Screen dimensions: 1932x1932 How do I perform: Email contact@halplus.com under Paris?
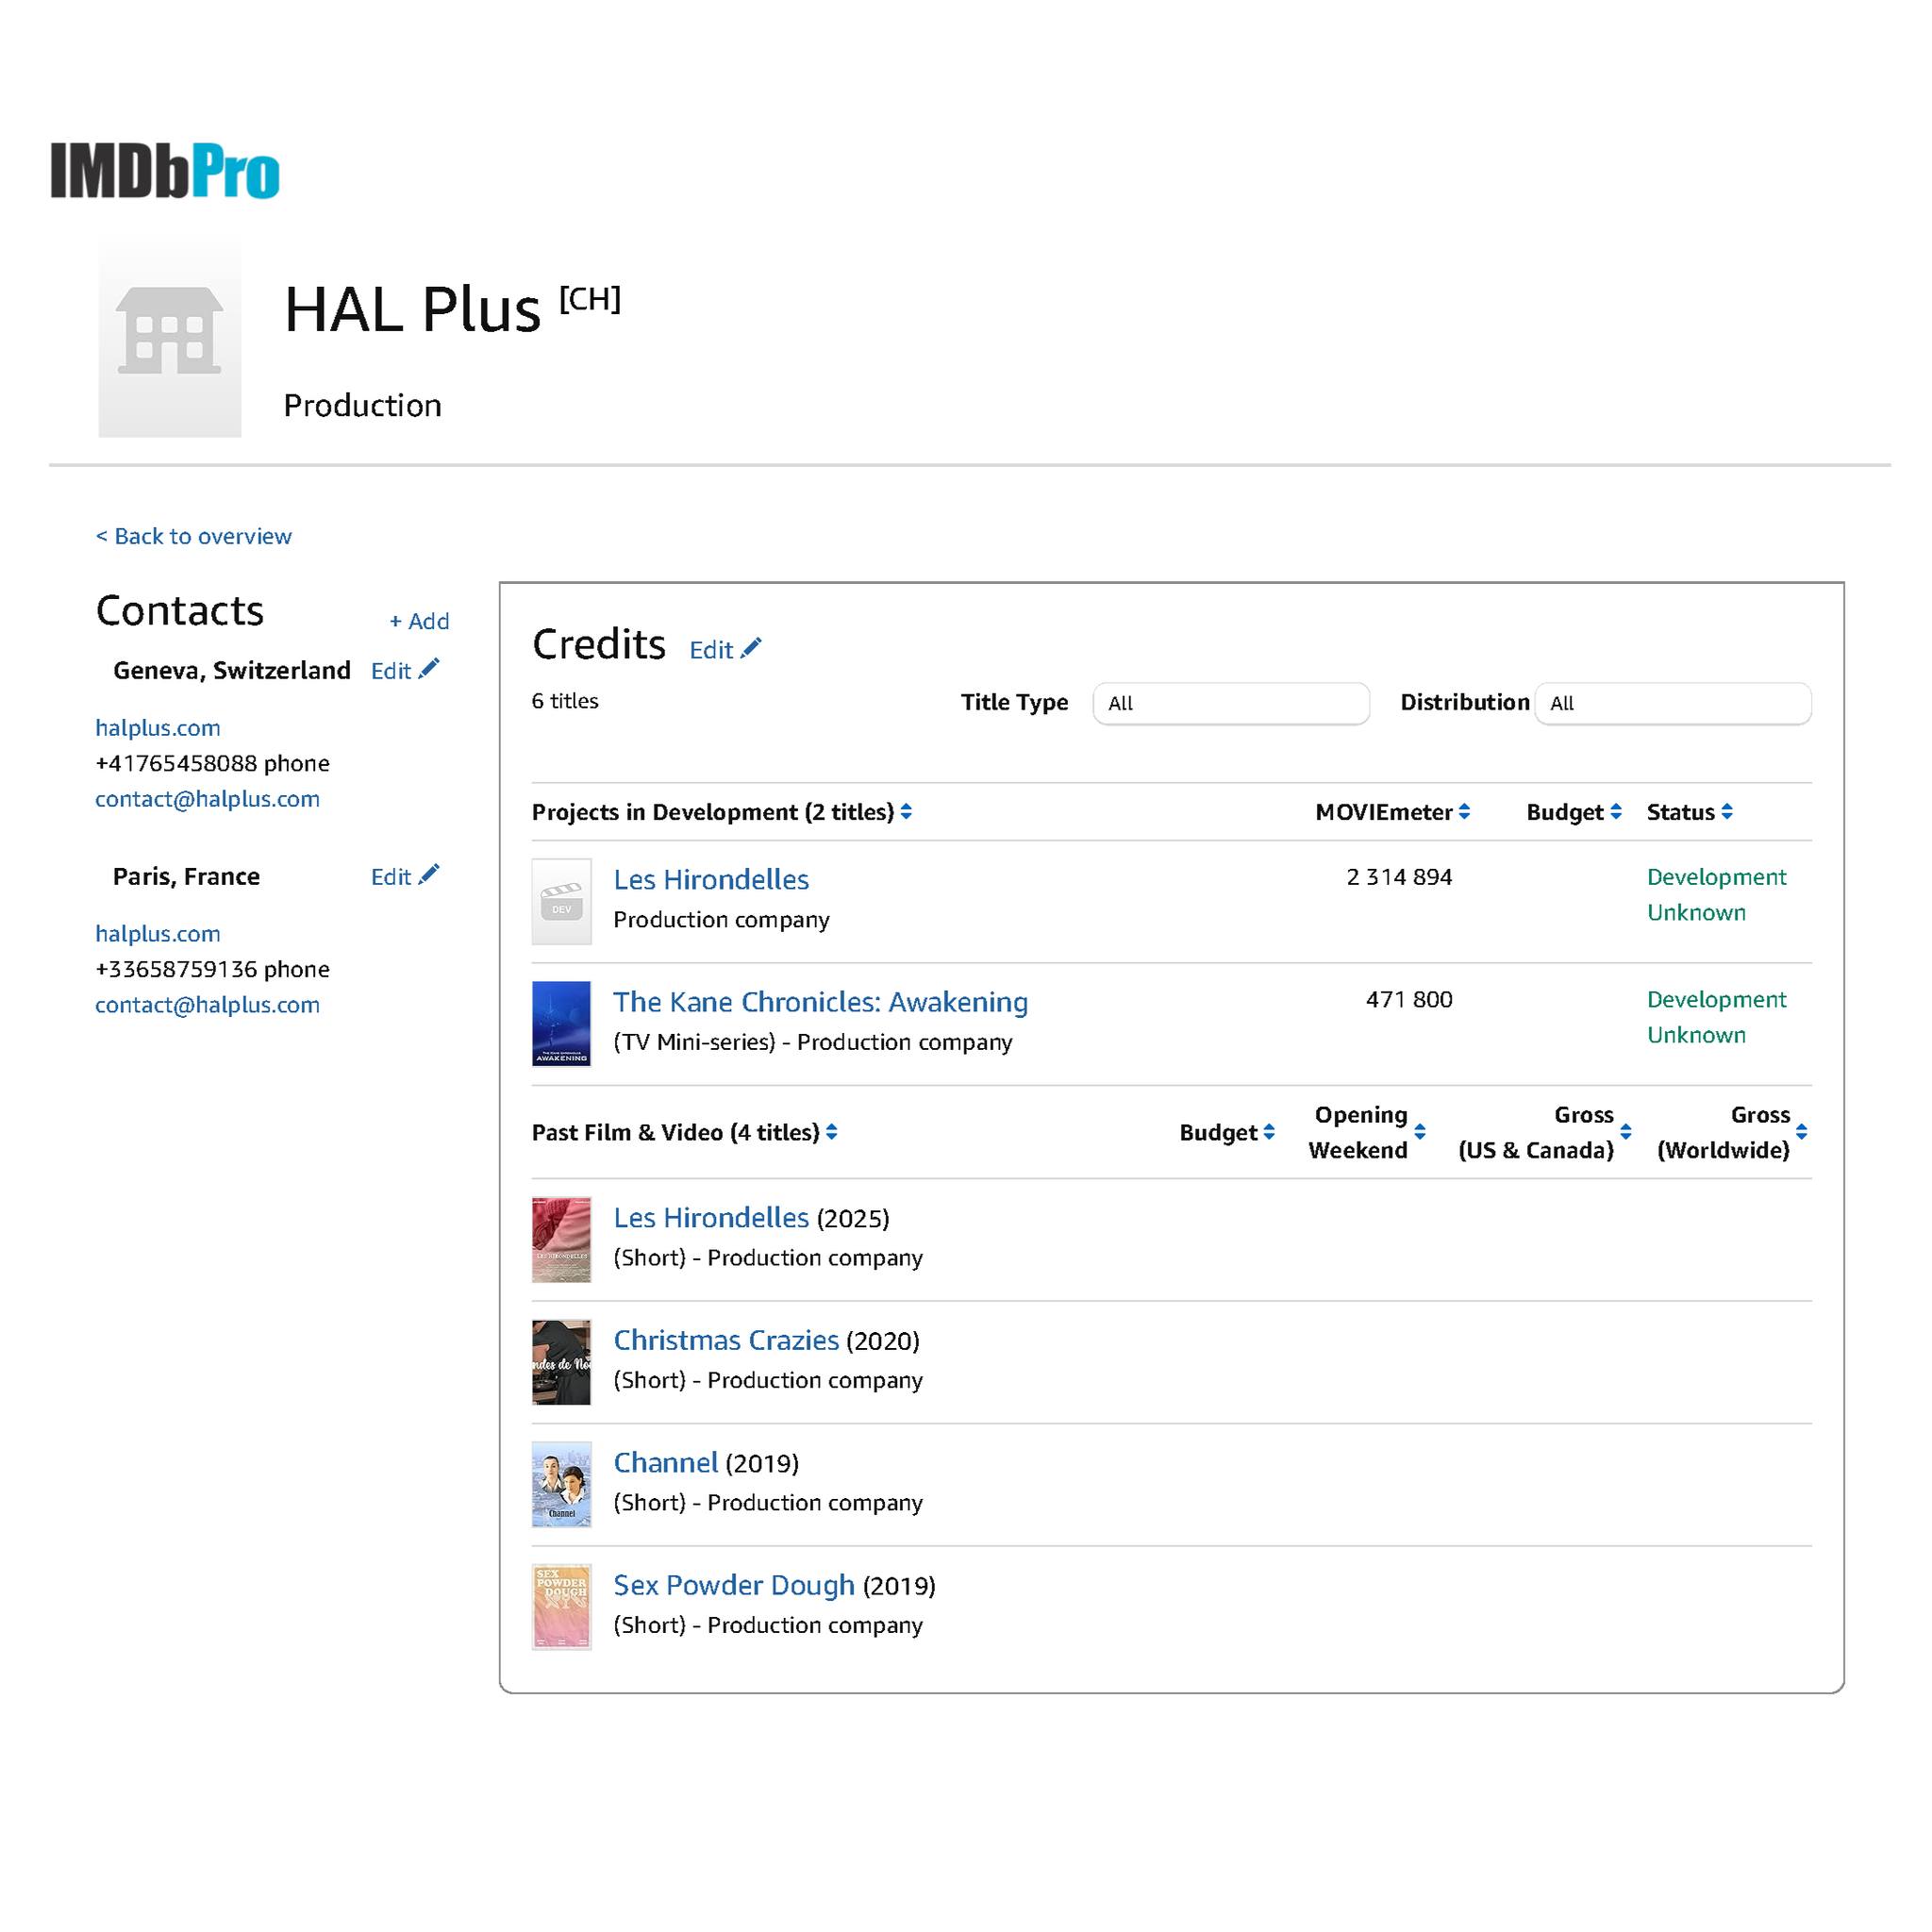click(207, 1005)
